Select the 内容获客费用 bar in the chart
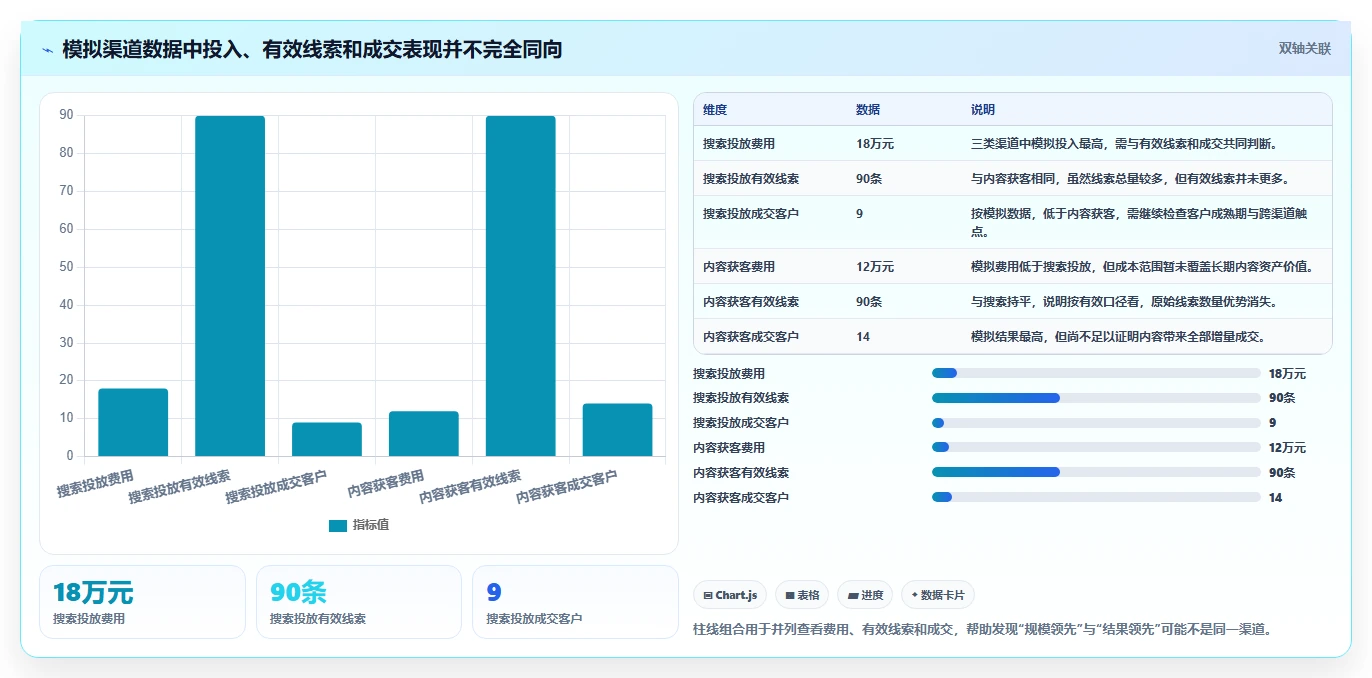 [424, 433]
